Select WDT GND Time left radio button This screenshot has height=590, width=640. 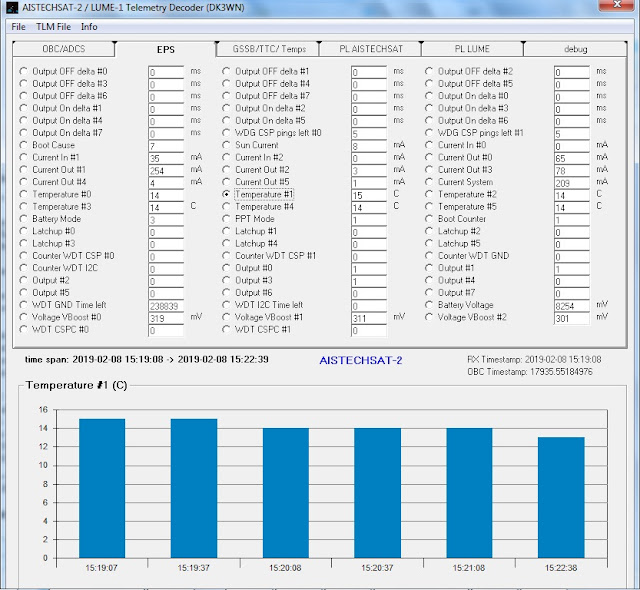click(24, 305)
